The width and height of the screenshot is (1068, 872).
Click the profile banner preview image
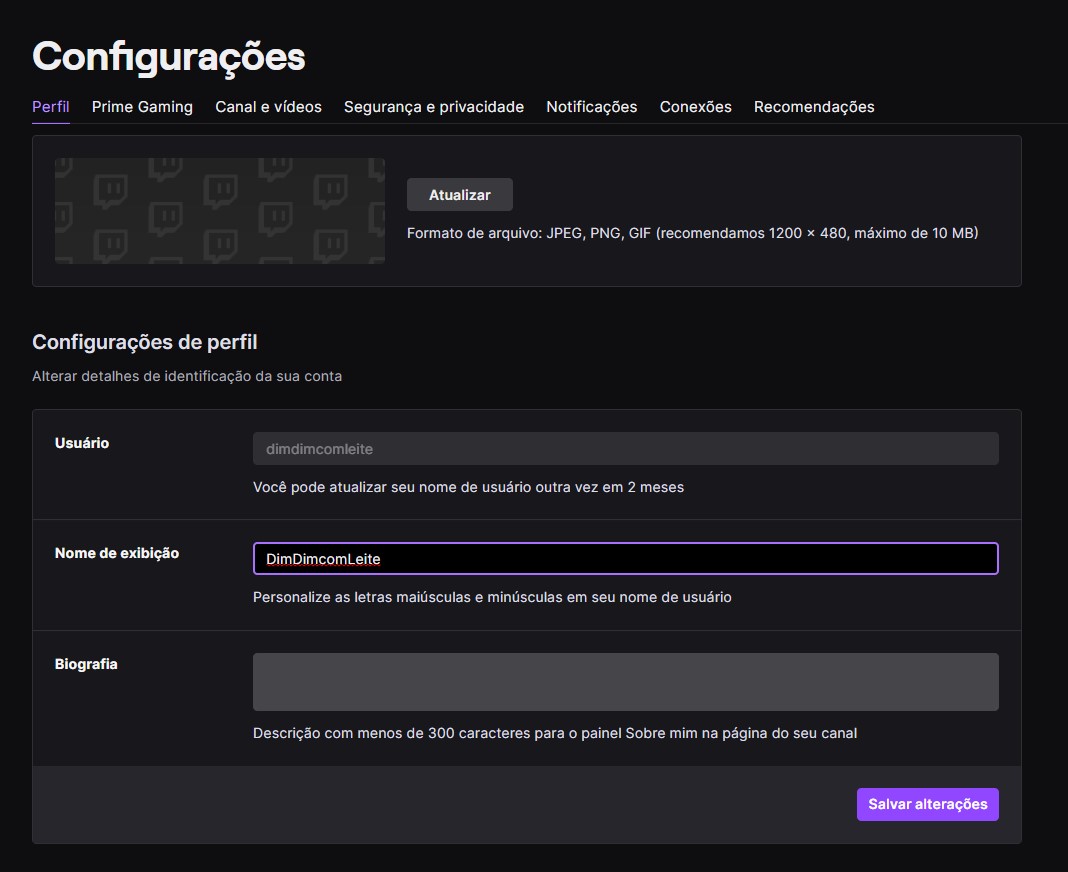[x=220, y=211]
